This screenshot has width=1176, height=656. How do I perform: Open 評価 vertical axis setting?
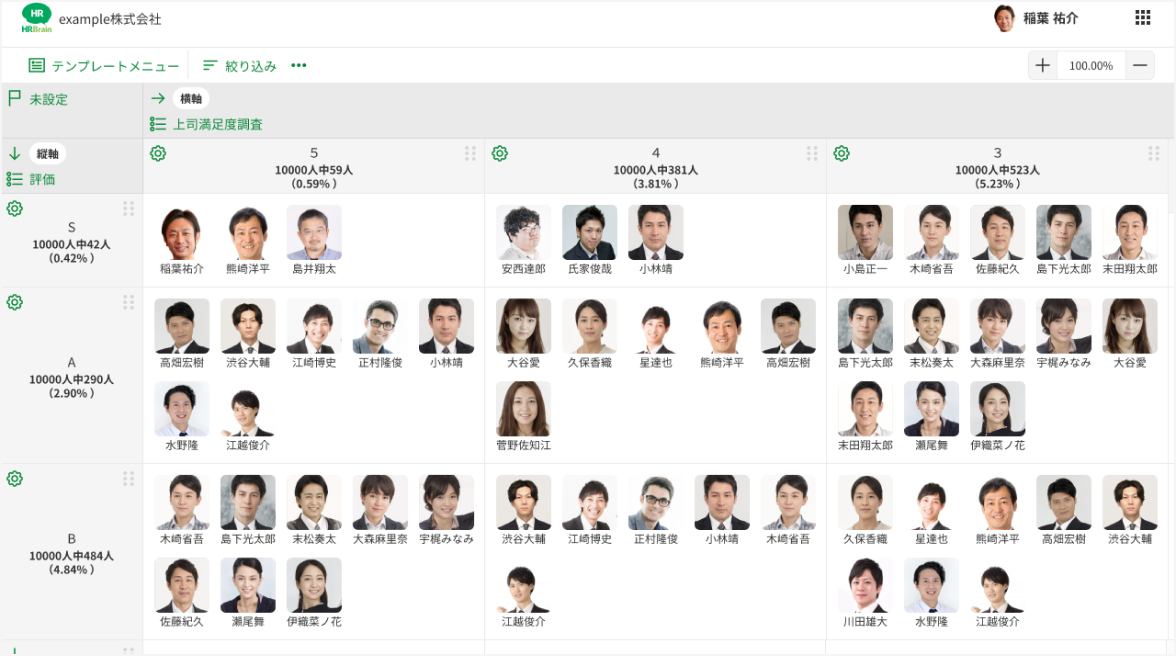click(x=31, y=179)
